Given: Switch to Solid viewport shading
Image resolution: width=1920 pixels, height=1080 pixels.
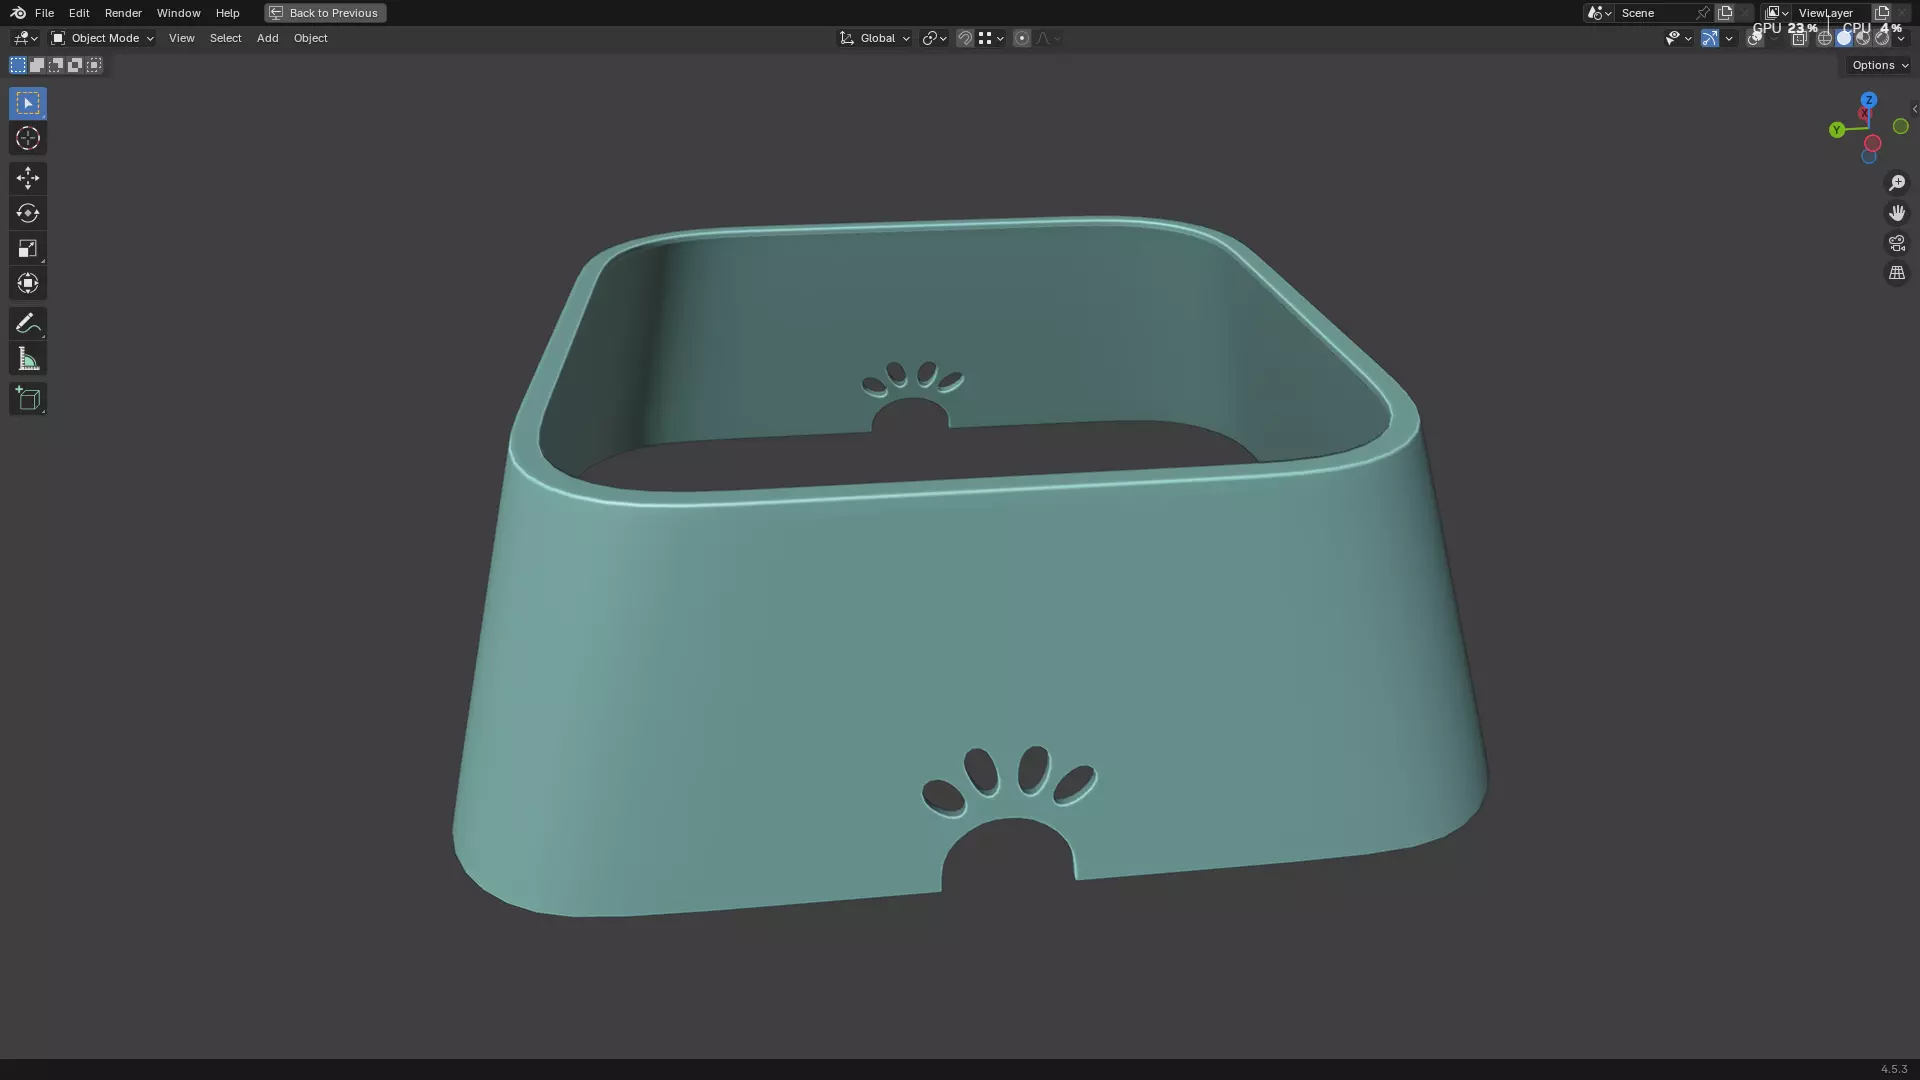Looking at the screenshot, I should coord(1844,38).
